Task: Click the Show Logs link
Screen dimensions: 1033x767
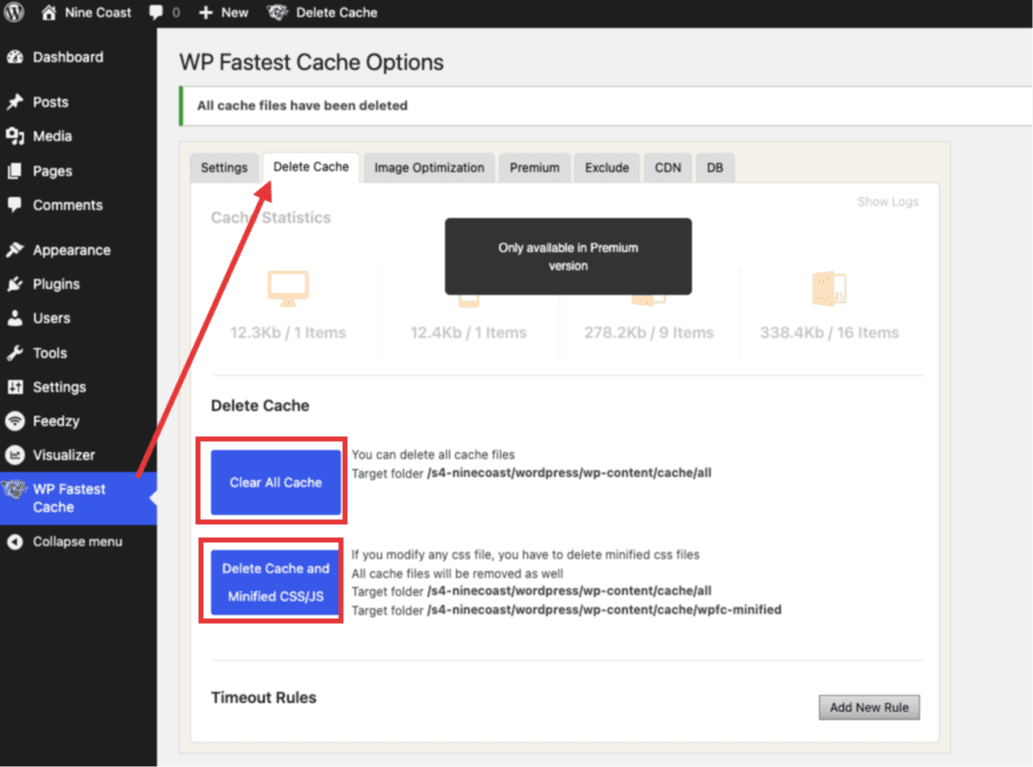Action: [887, 202]
